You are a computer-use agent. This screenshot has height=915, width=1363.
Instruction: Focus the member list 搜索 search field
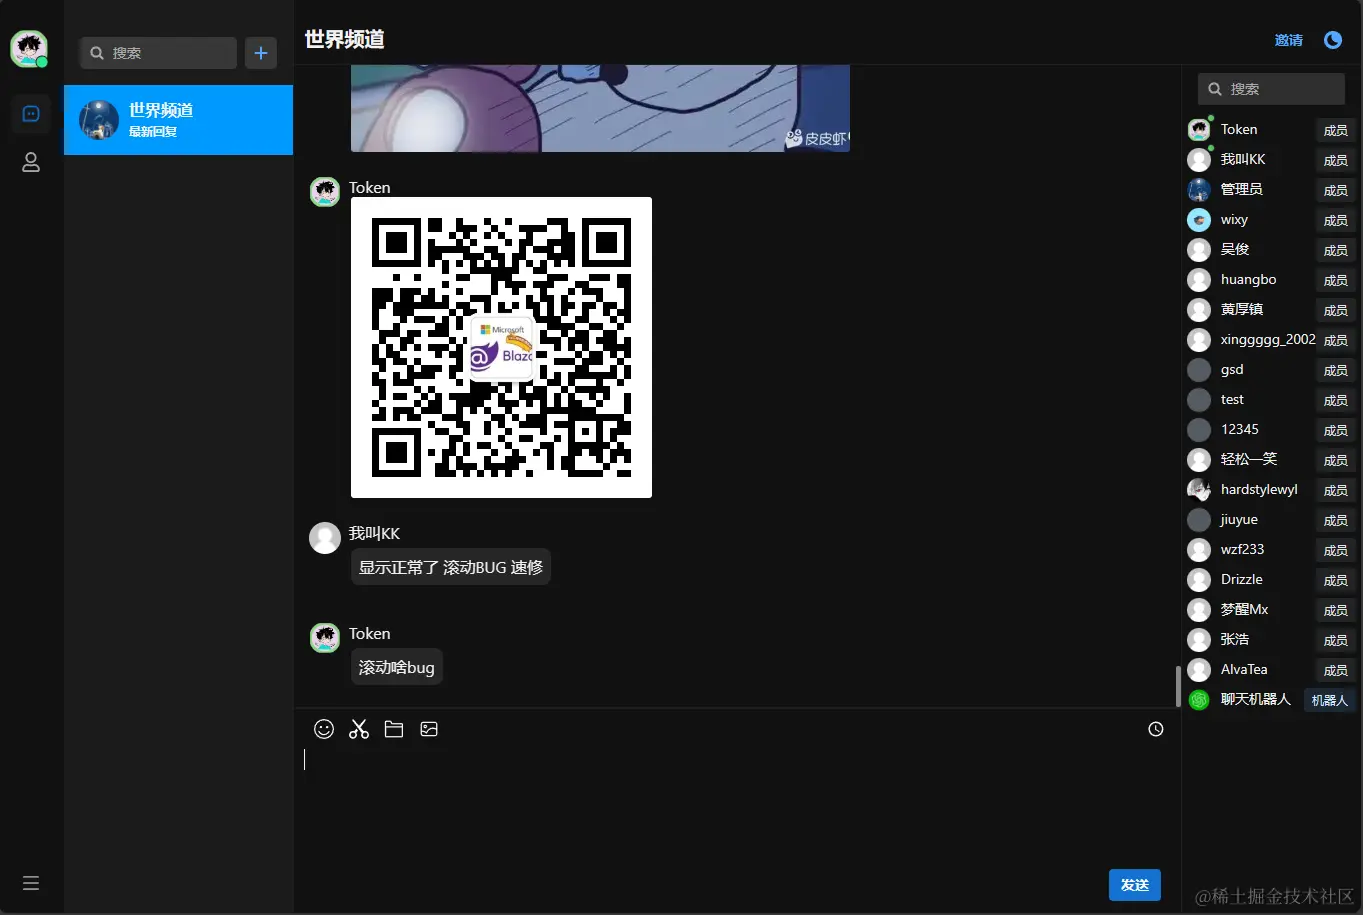point(1271,89)
